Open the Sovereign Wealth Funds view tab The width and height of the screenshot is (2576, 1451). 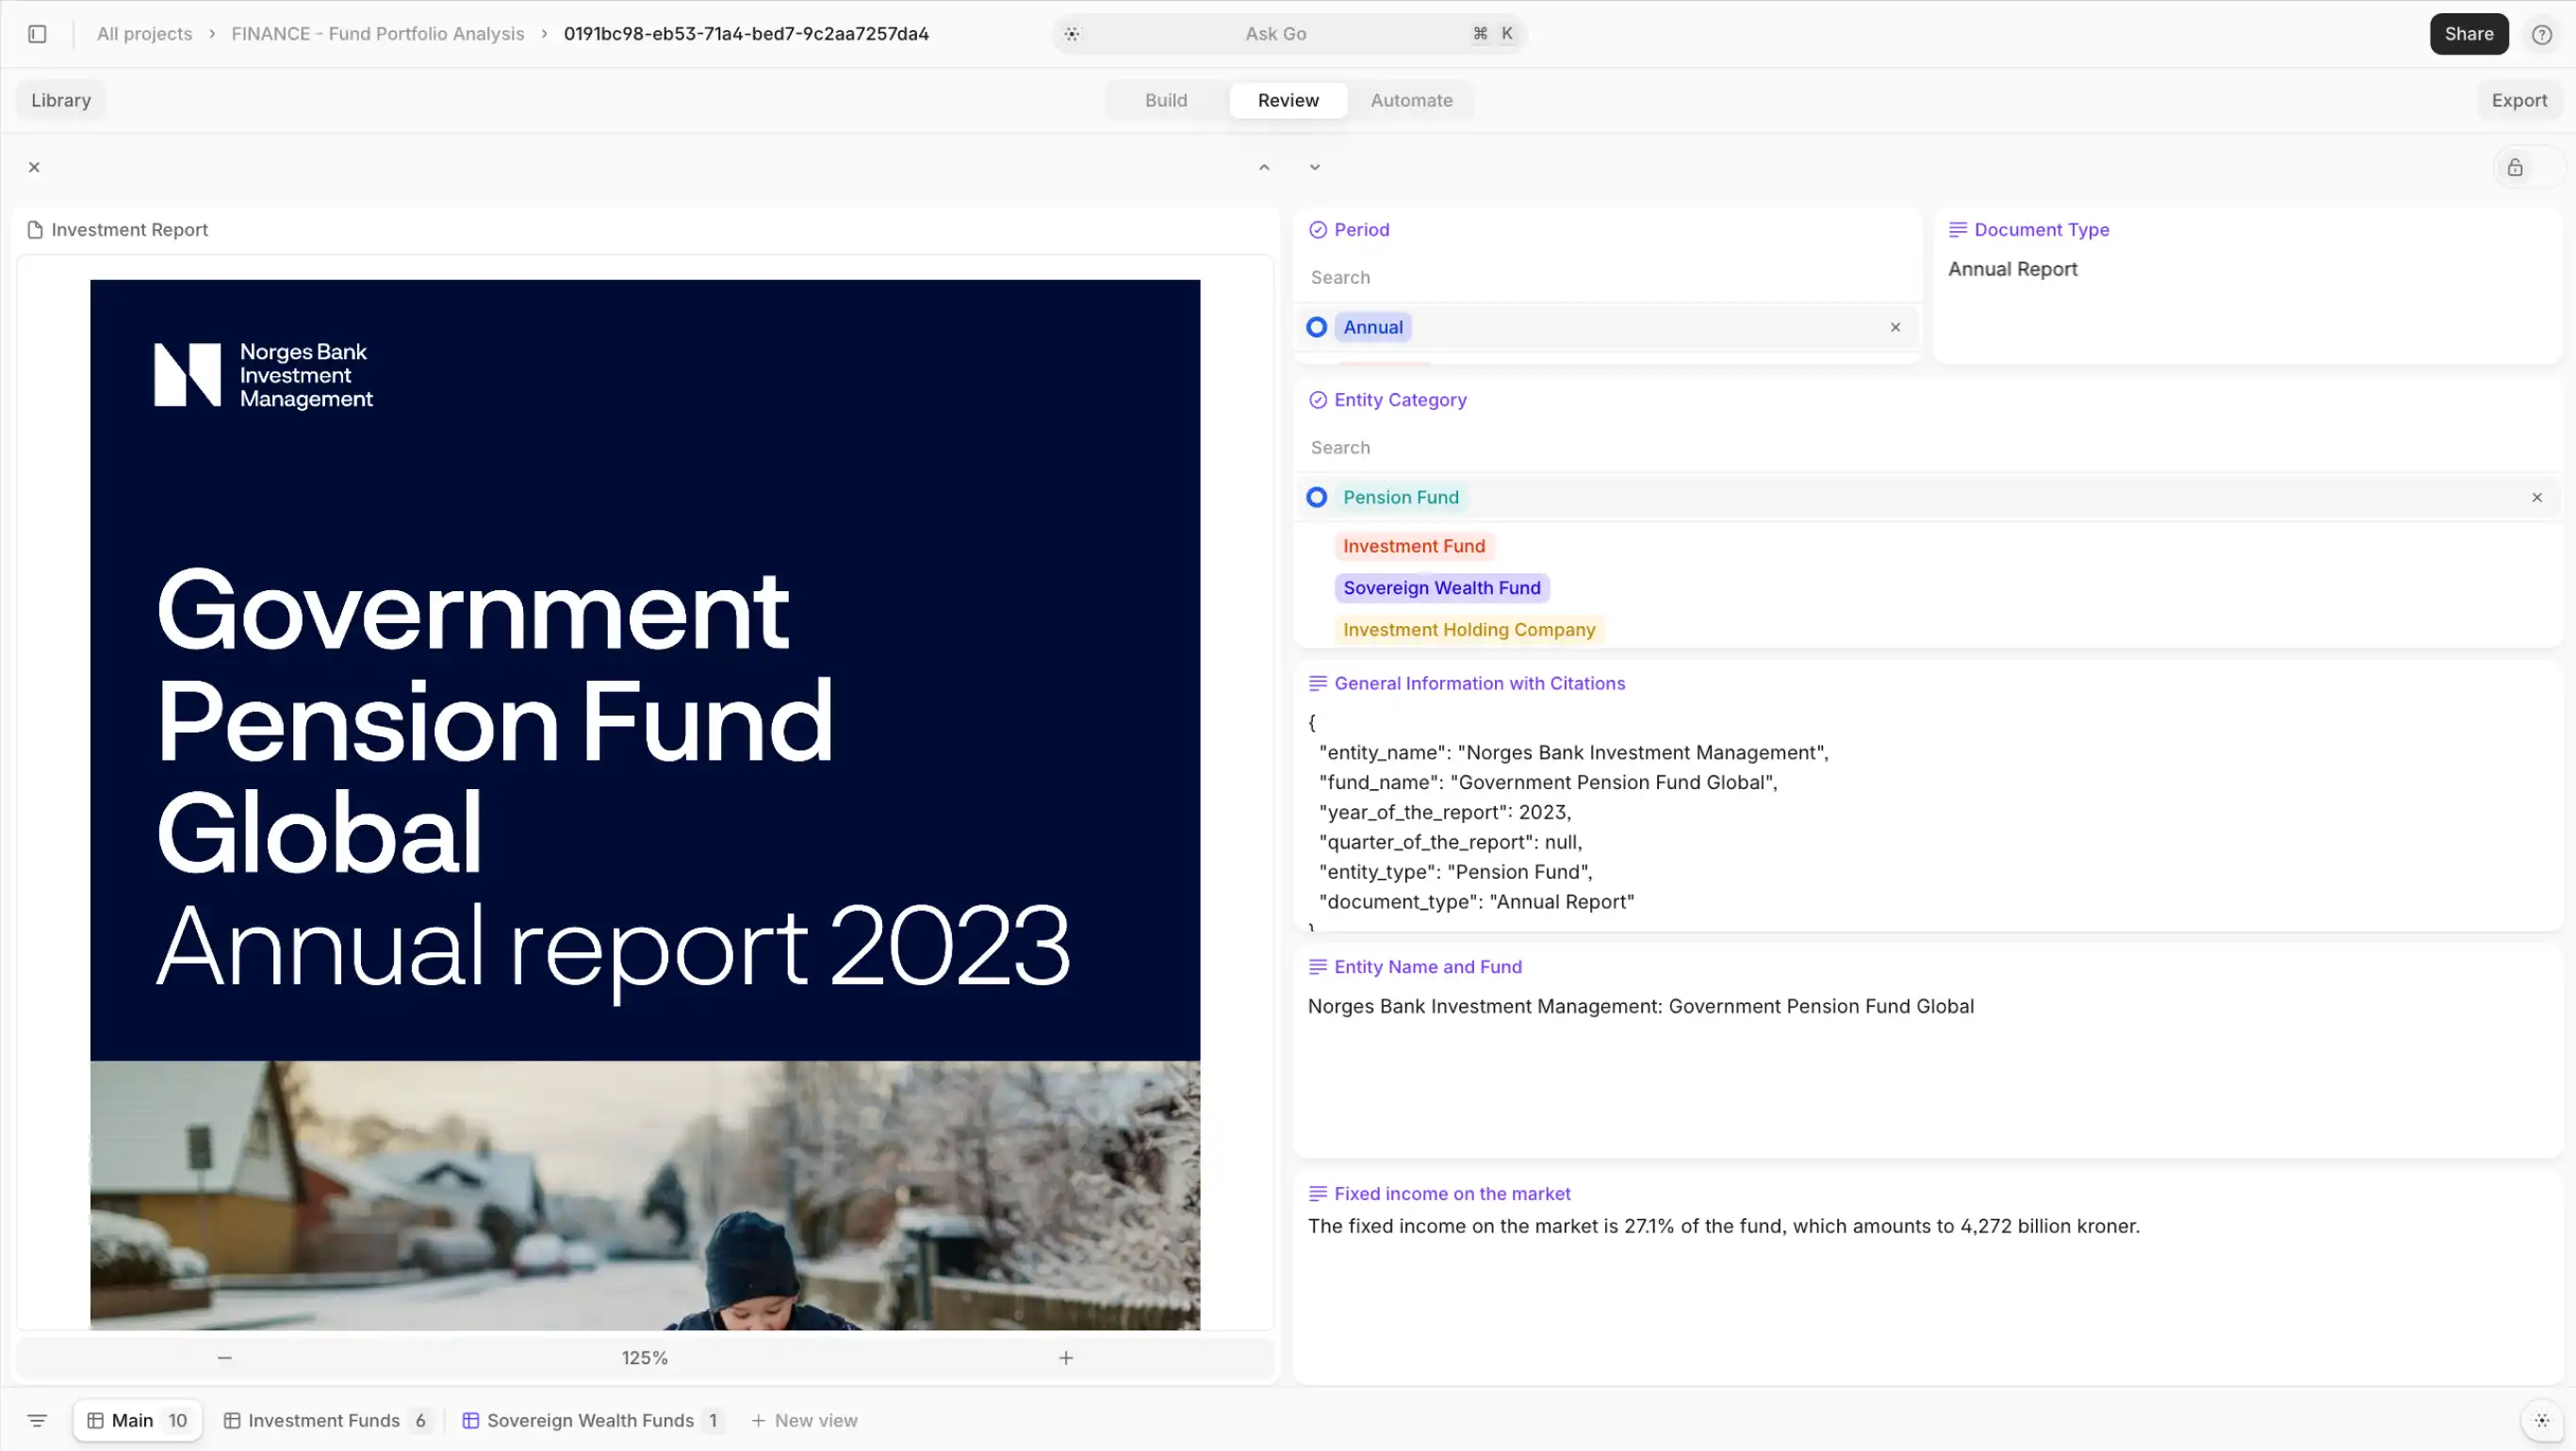pos(590,1421)
